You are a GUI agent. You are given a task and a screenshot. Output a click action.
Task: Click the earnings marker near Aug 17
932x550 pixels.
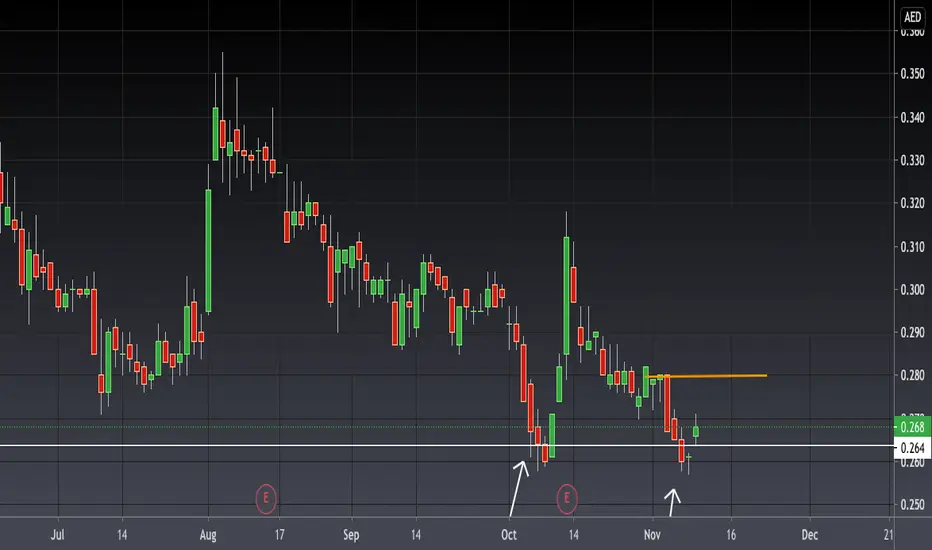266,498
